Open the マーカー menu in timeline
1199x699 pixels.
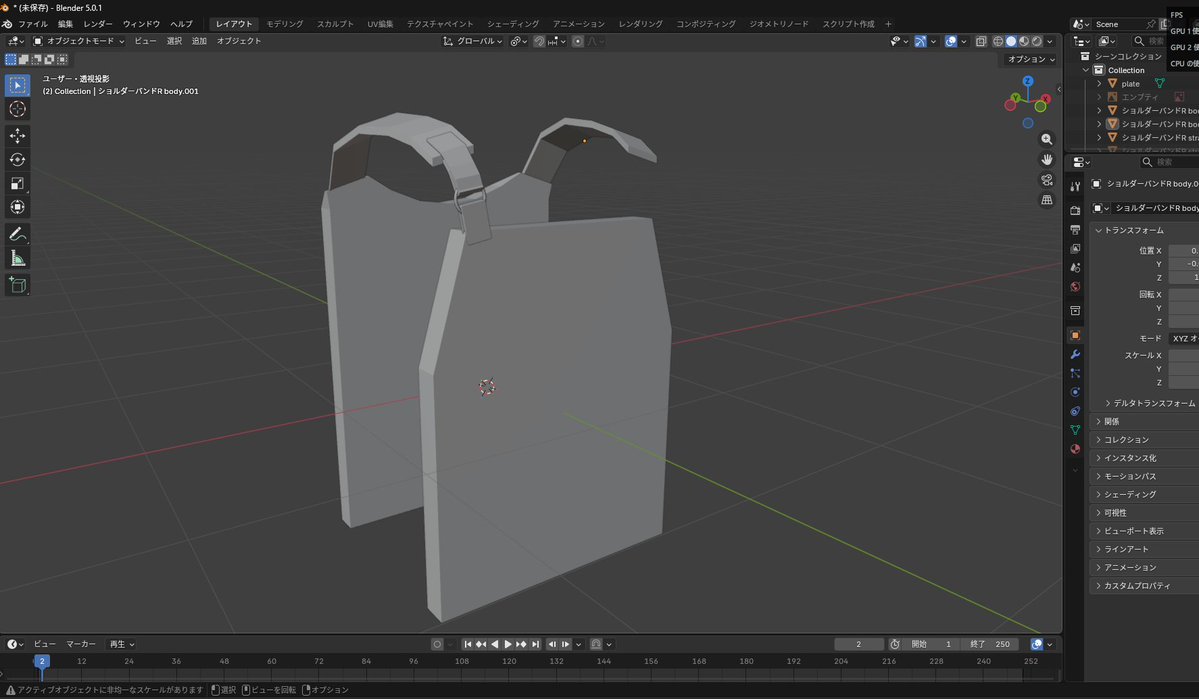tap(80, 644)
